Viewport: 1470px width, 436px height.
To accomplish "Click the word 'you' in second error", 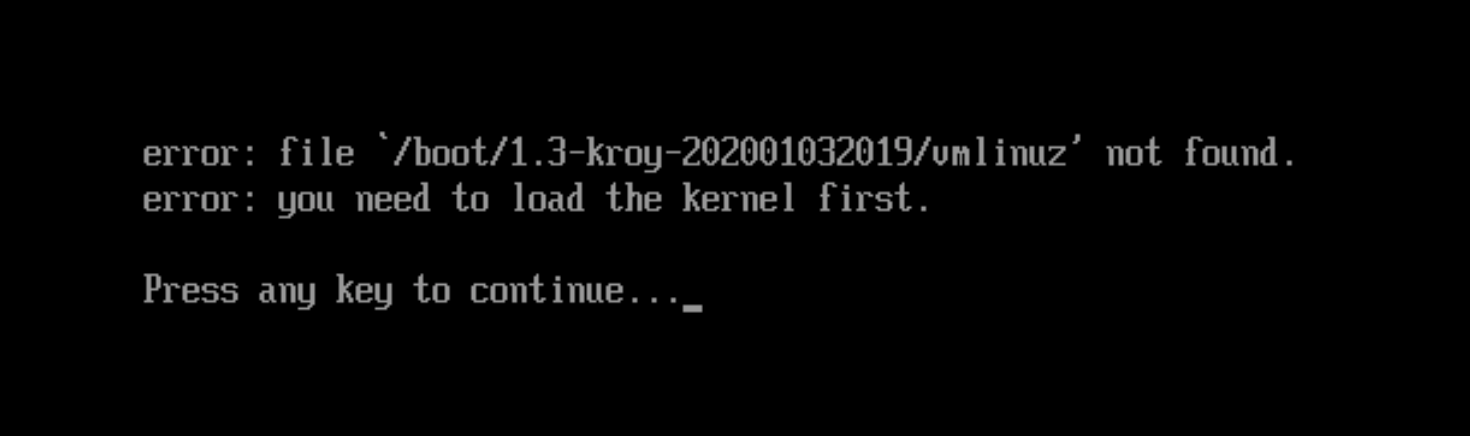I will [306, 201].
